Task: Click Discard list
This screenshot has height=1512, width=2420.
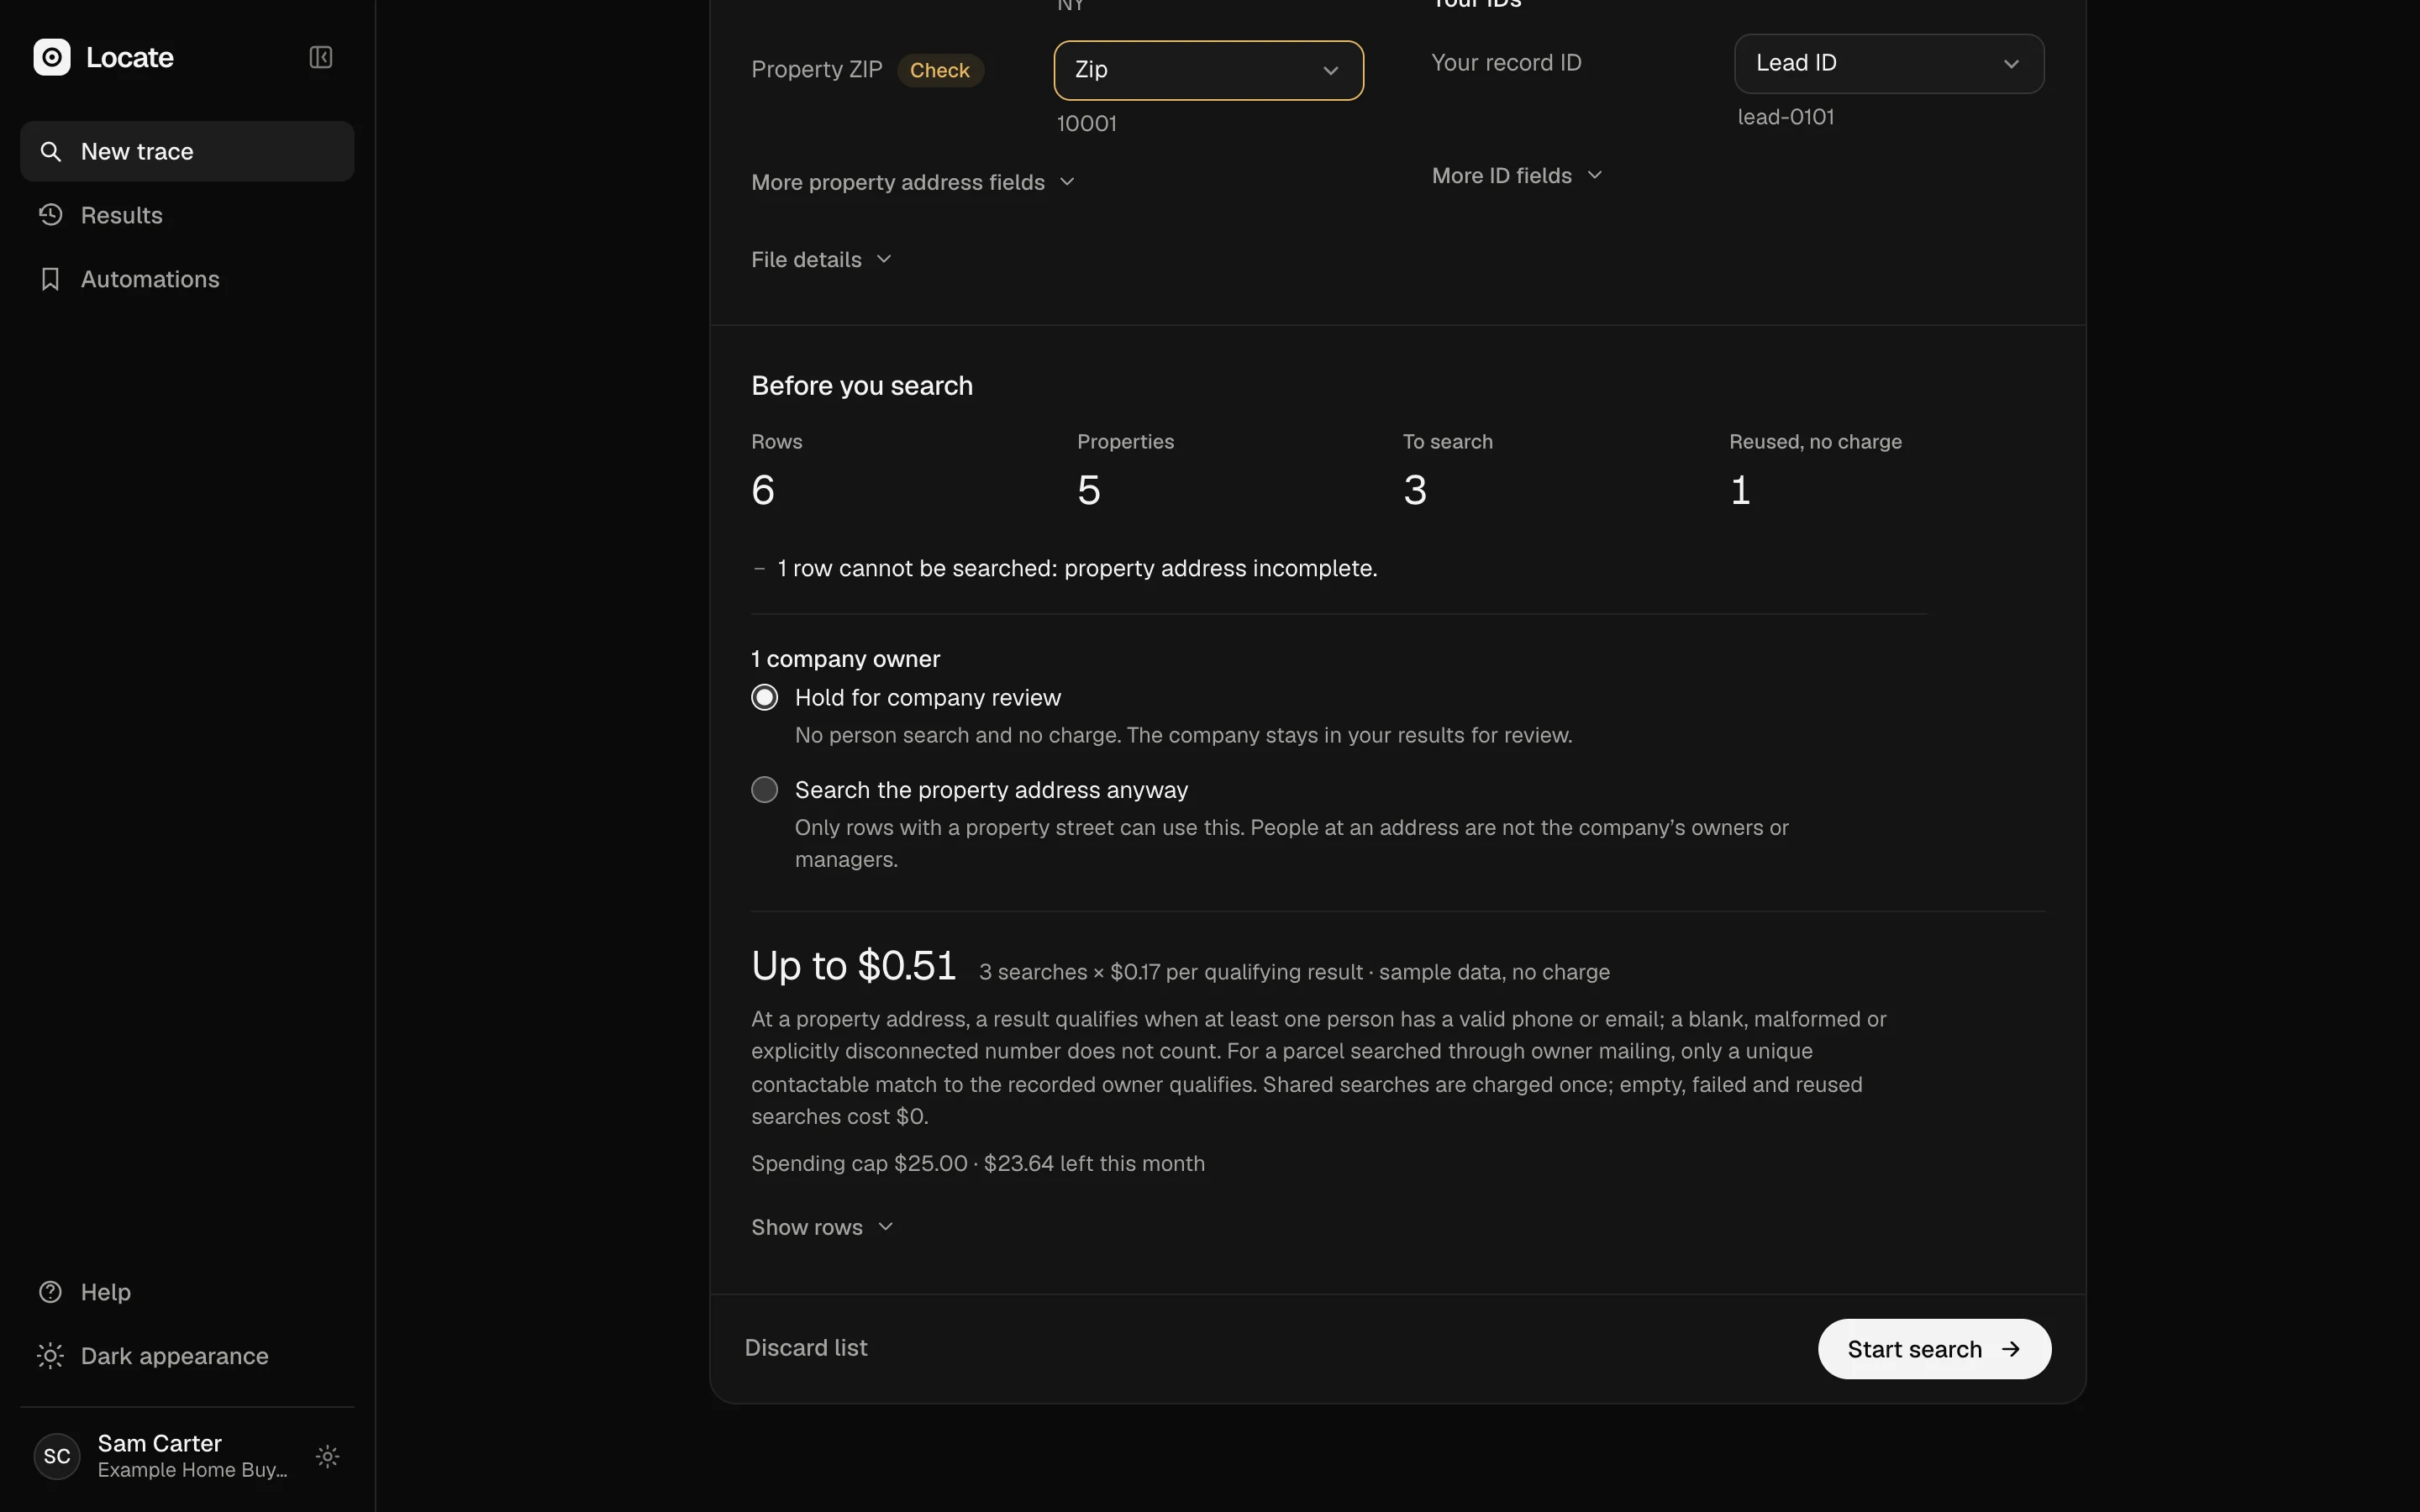Action: click(806, 1348)
